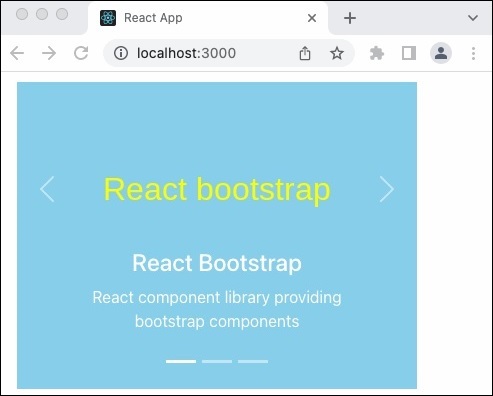This screenshot has height=396, width=493.
Task: Bookmark this page with the star
Action: point(337,53)
